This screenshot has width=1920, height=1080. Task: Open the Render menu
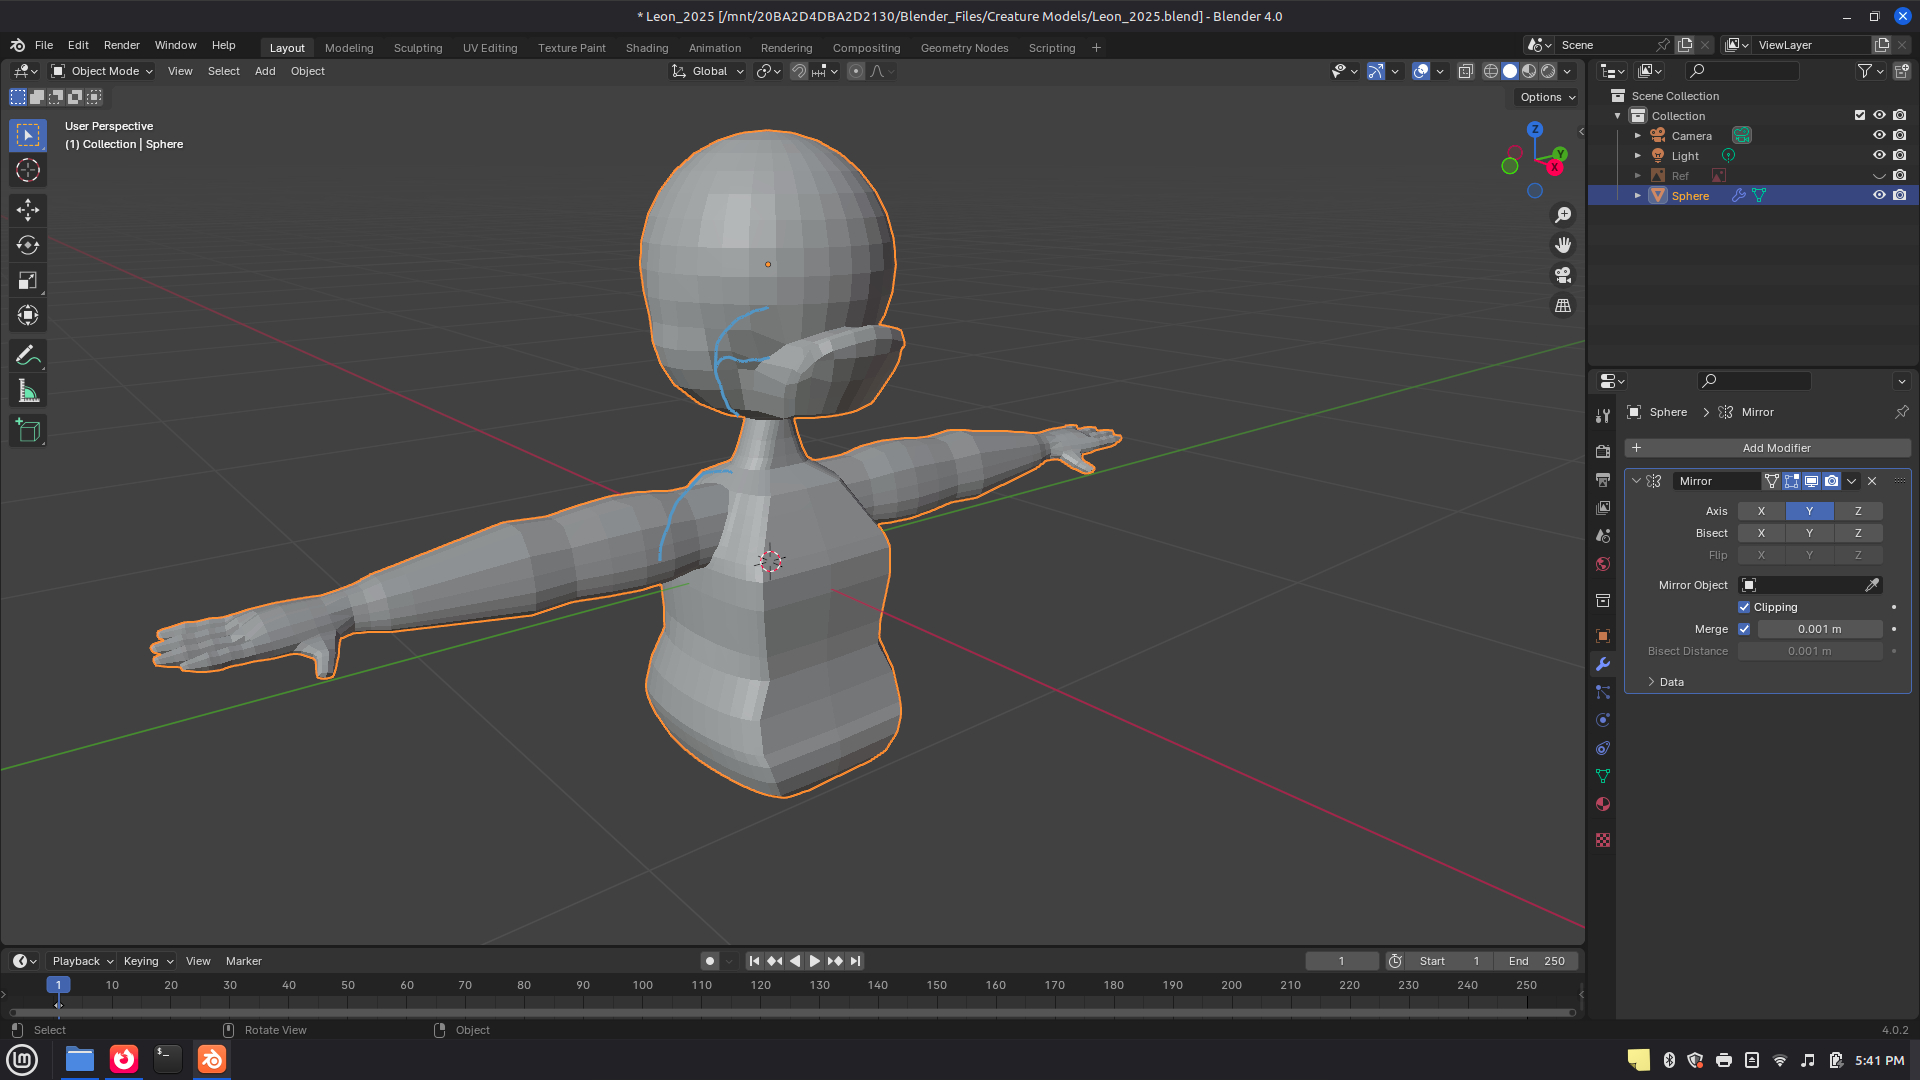pos(121,45)
